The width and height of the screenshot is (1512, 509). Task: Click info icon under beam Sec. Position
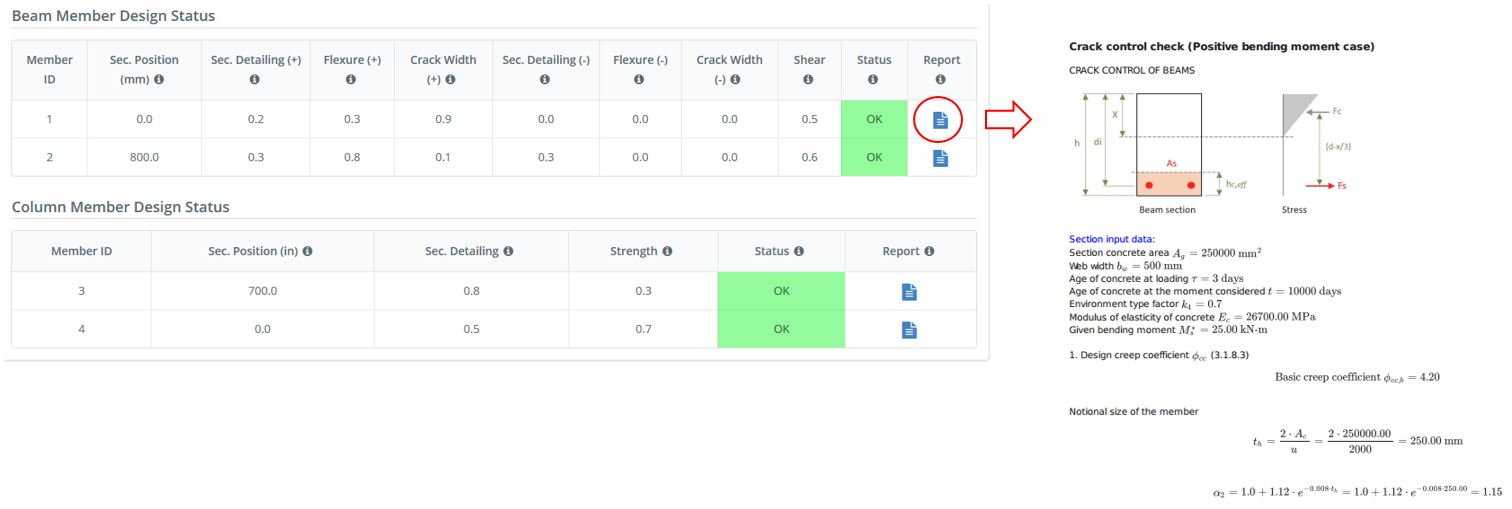[x=159, y=79]
